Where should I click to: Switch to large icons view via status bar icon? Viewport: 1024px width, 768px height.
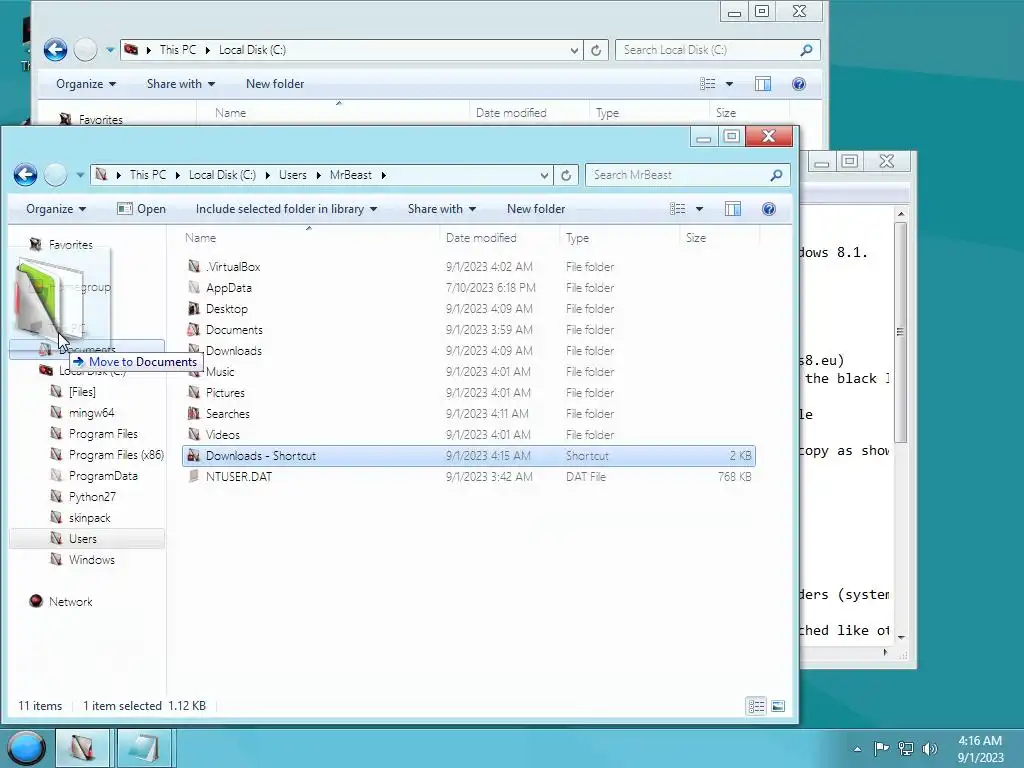click(778, 706)
